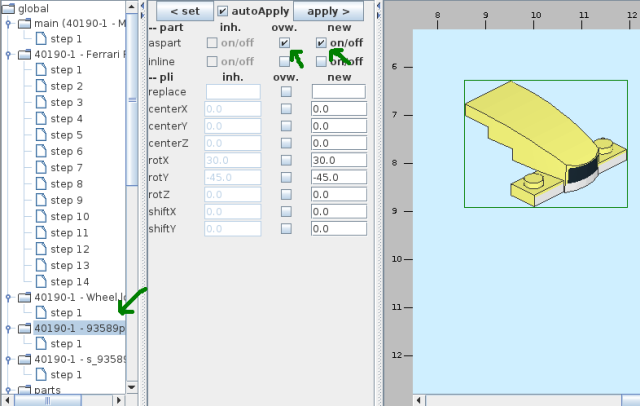Screen dimensions: 640x406
Task: Click the folder icon beside 40190-1 - Wheel
Action: [24, 297]
